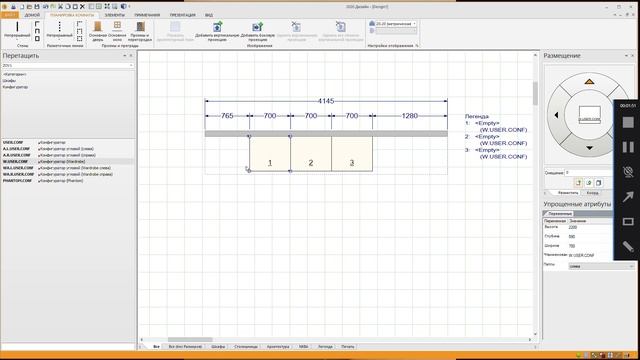Click the offset input field
640x360 pixels.
click(x=589, y=173)
